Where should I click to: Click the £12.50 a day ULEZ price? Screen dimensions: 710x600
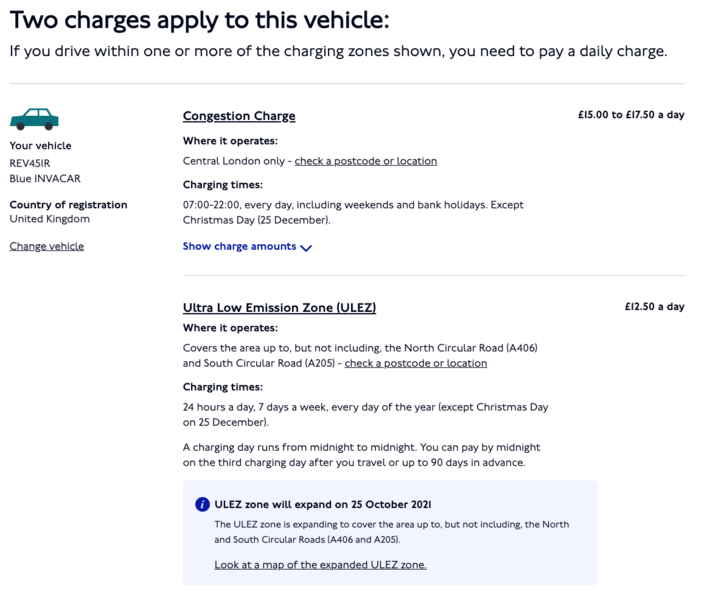click(x=655, y=307)
